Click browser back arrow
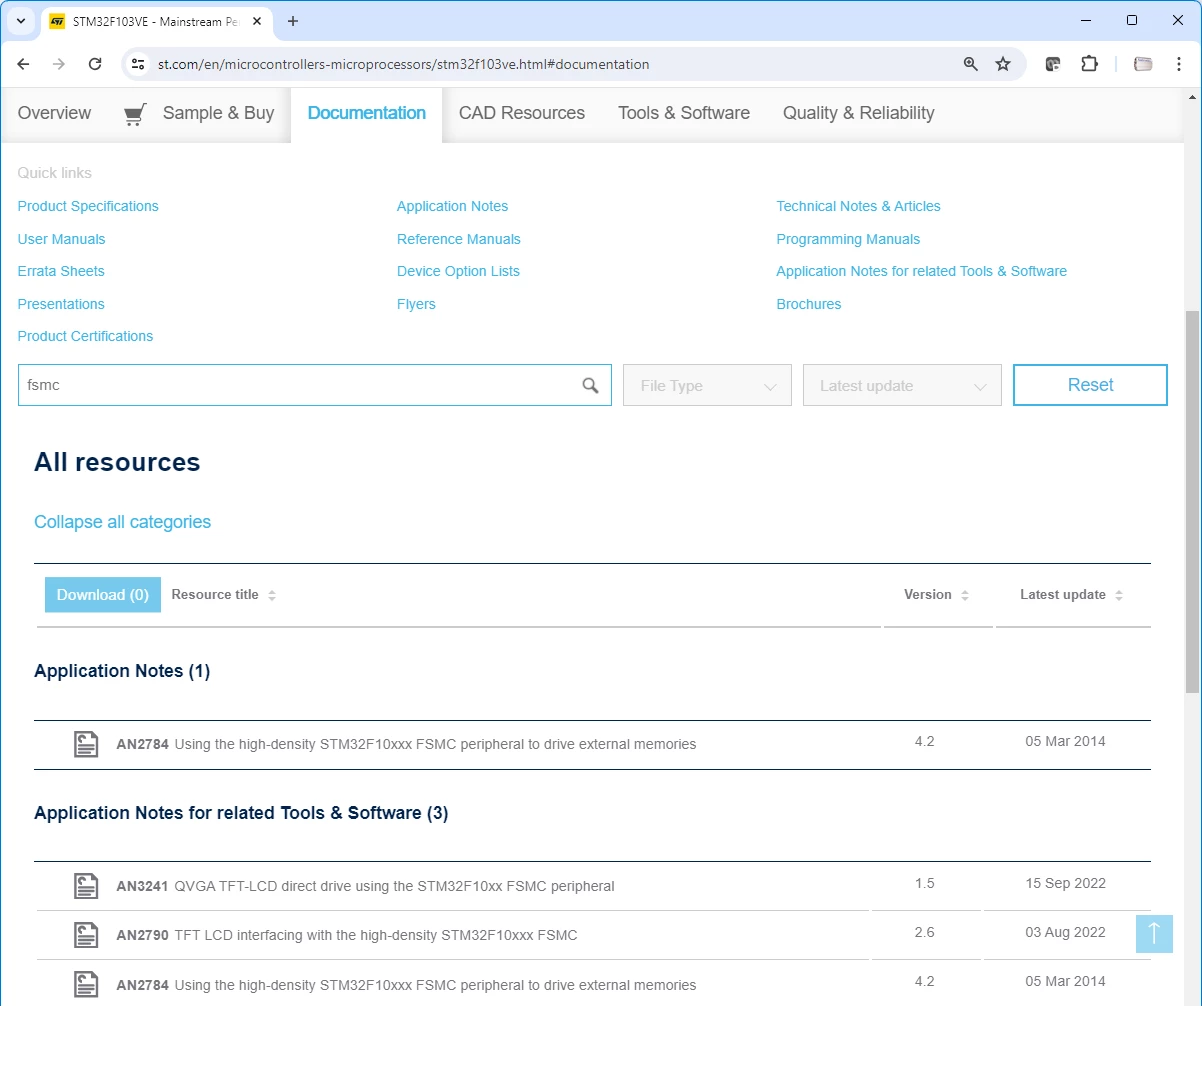This screenshot has width=1202, height=1080. pos(23,64)
